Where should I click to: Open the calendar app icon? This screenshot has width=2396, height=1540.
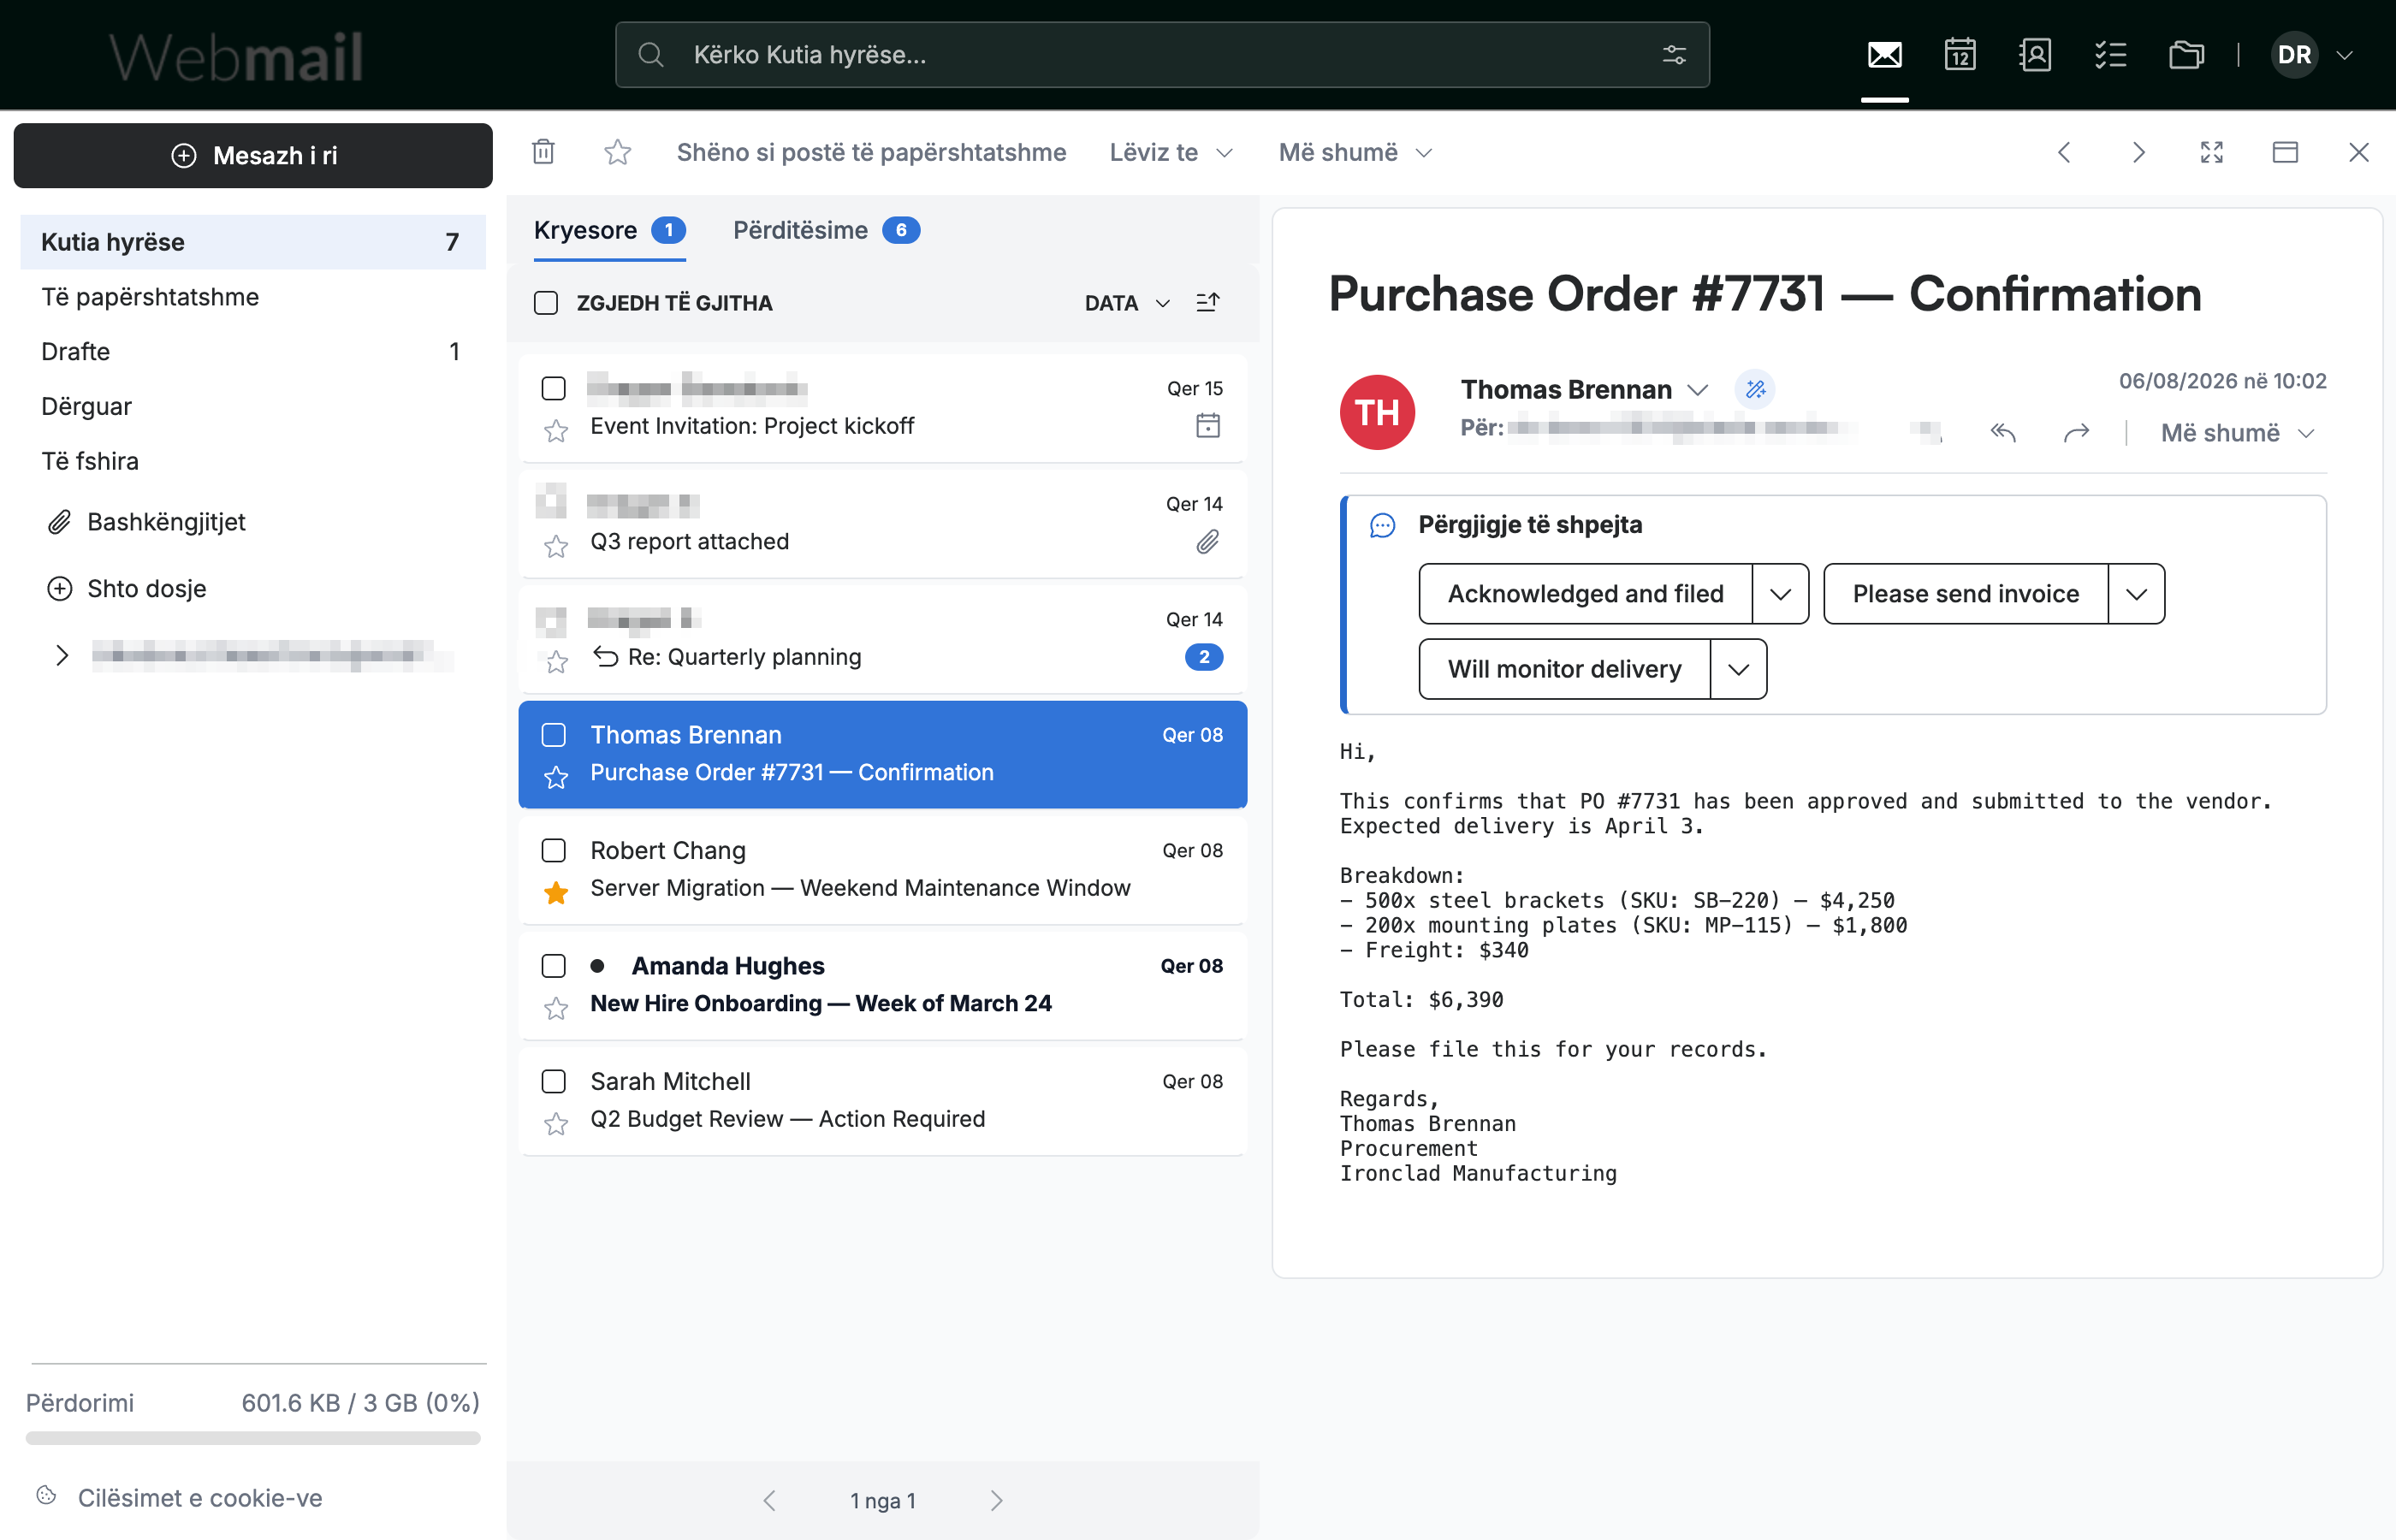[x=1959, y=55]
